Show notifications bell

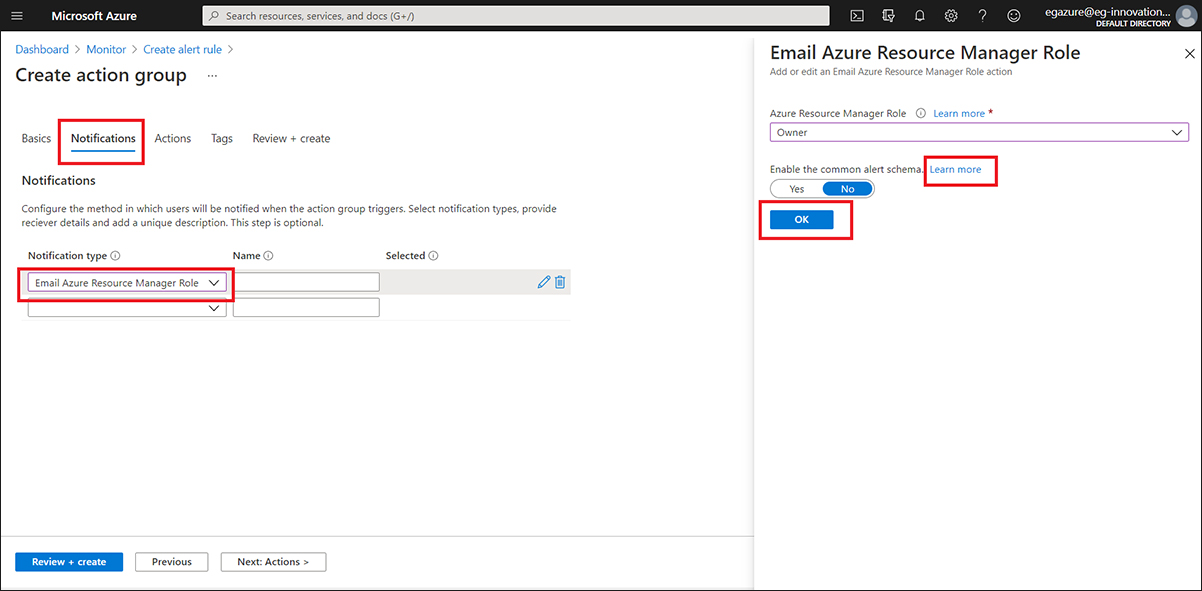[919, 16]
